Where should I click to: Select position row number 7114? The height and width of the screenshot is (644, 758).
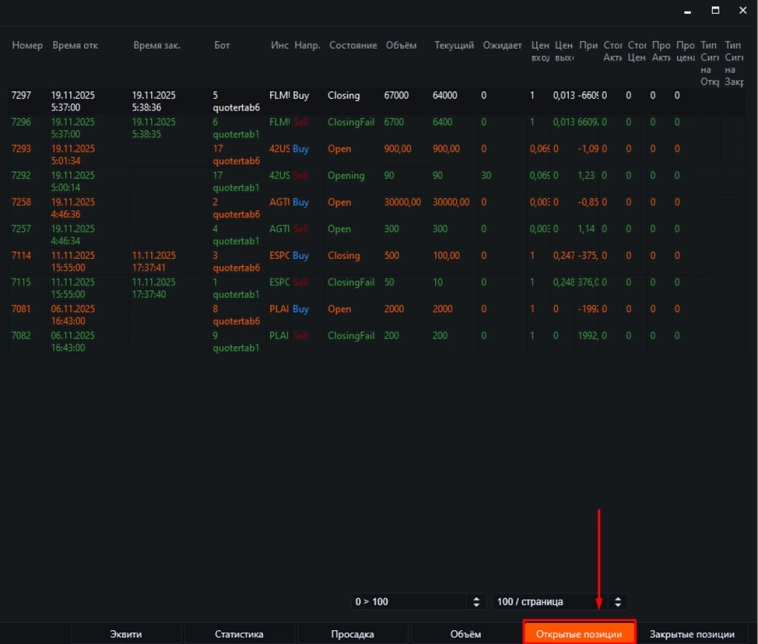tap(22, 255)
